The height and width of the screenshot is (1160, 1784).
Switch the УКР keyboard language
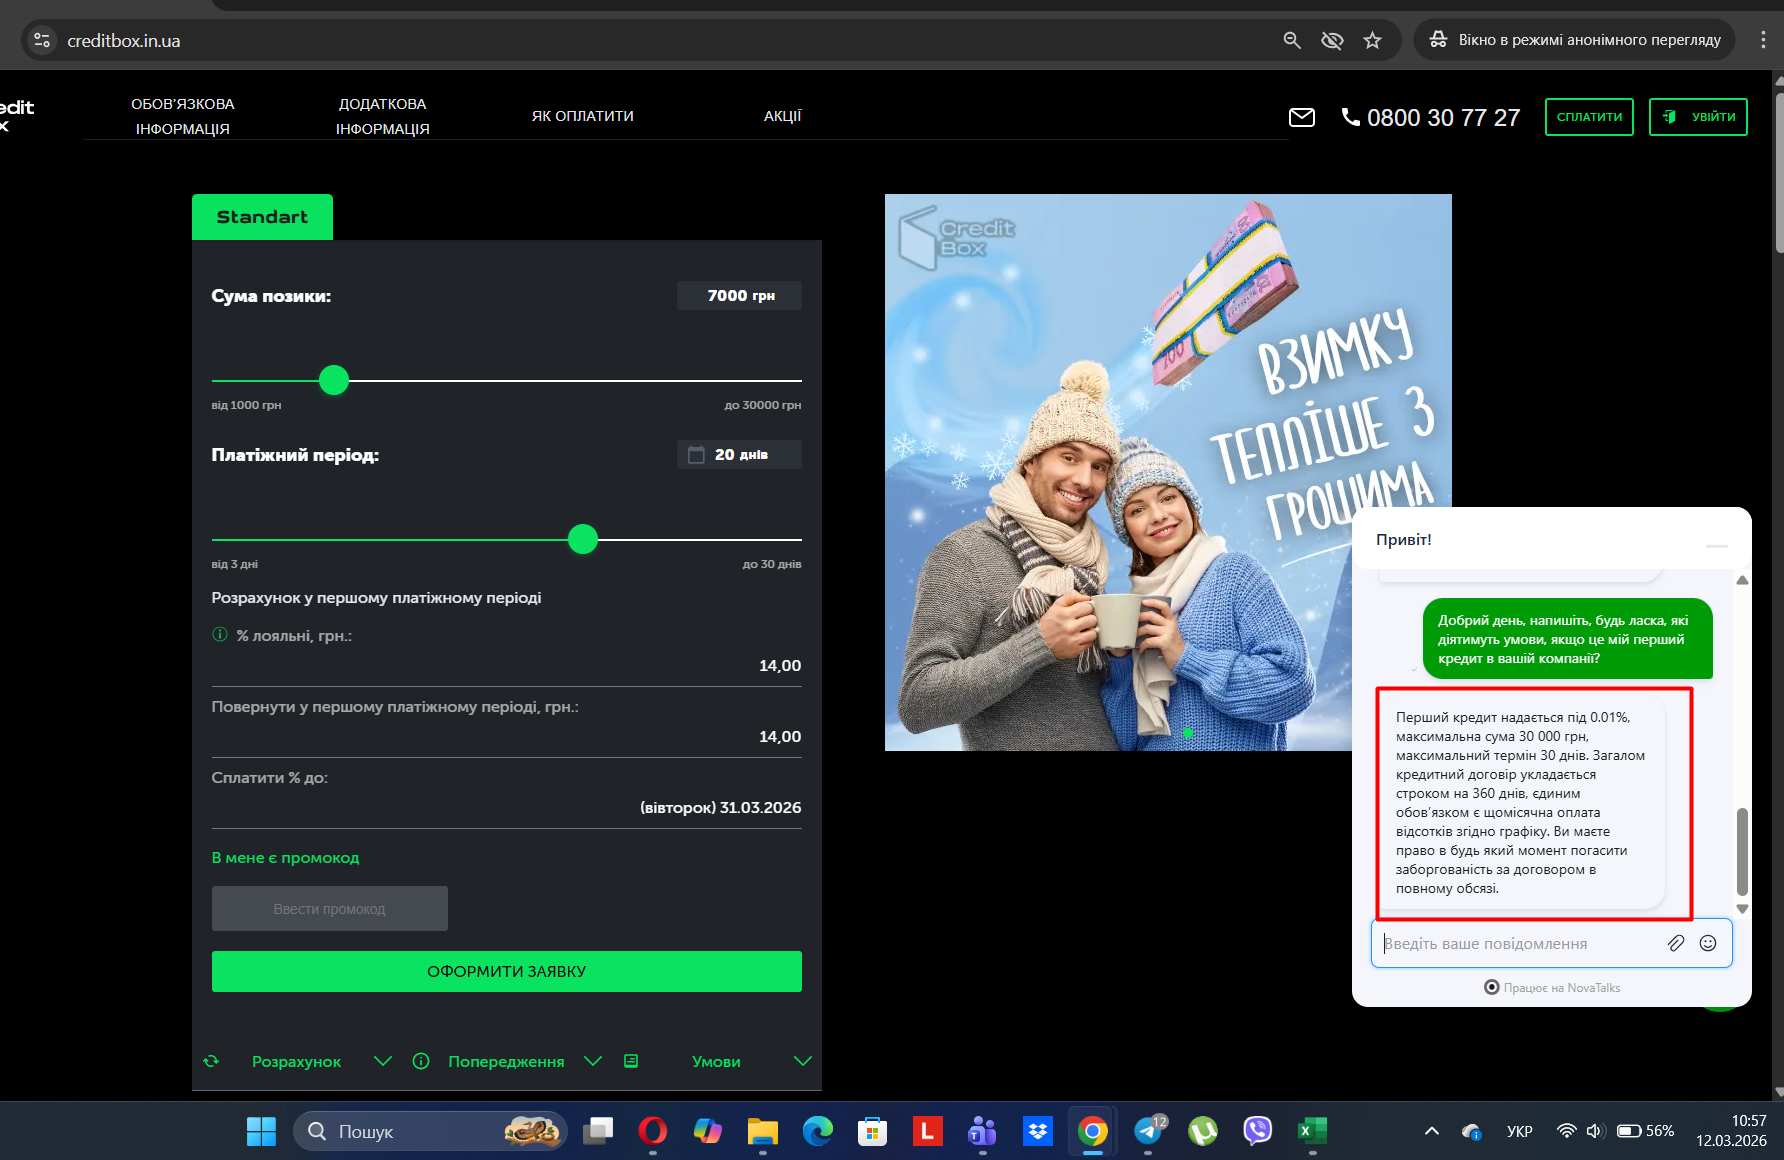(x=1520, y=1131)
